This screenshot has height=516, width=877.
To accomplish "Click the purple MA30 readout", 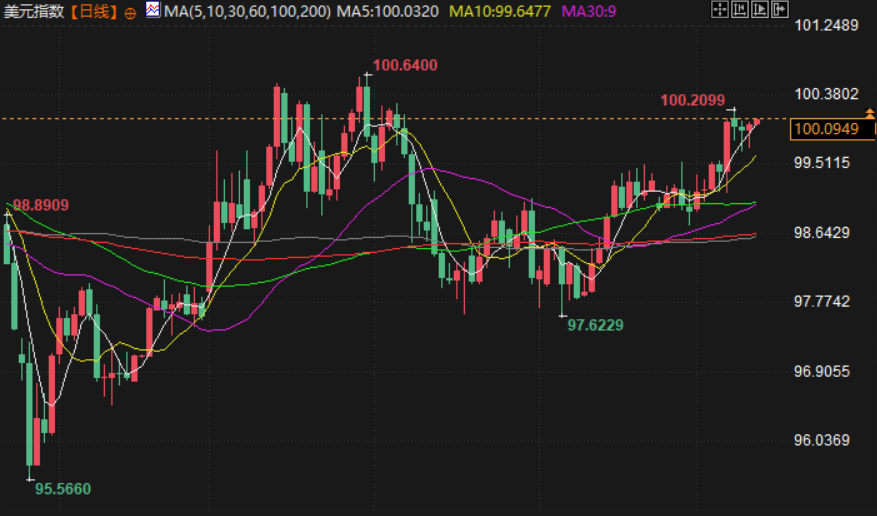I will pos(589,11).
